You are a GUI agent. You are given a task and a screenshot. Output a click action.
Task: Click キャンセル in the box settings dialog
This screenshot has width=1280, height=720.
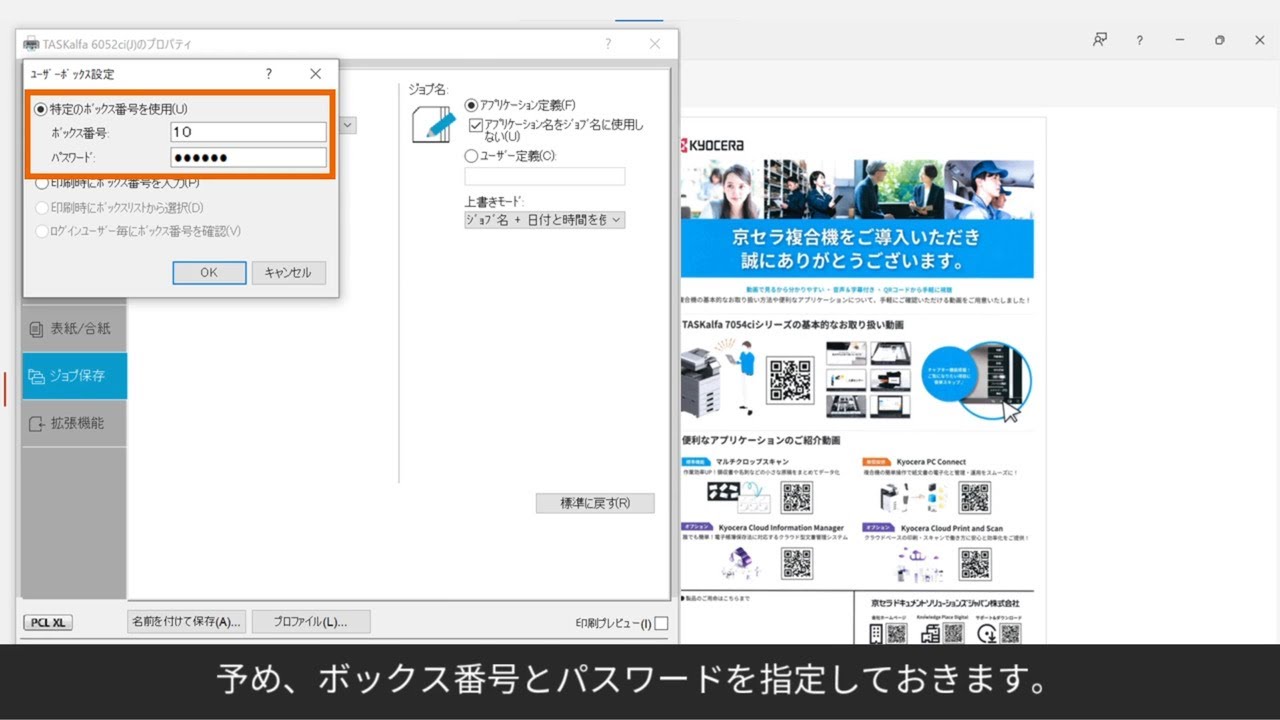(288, 273)
